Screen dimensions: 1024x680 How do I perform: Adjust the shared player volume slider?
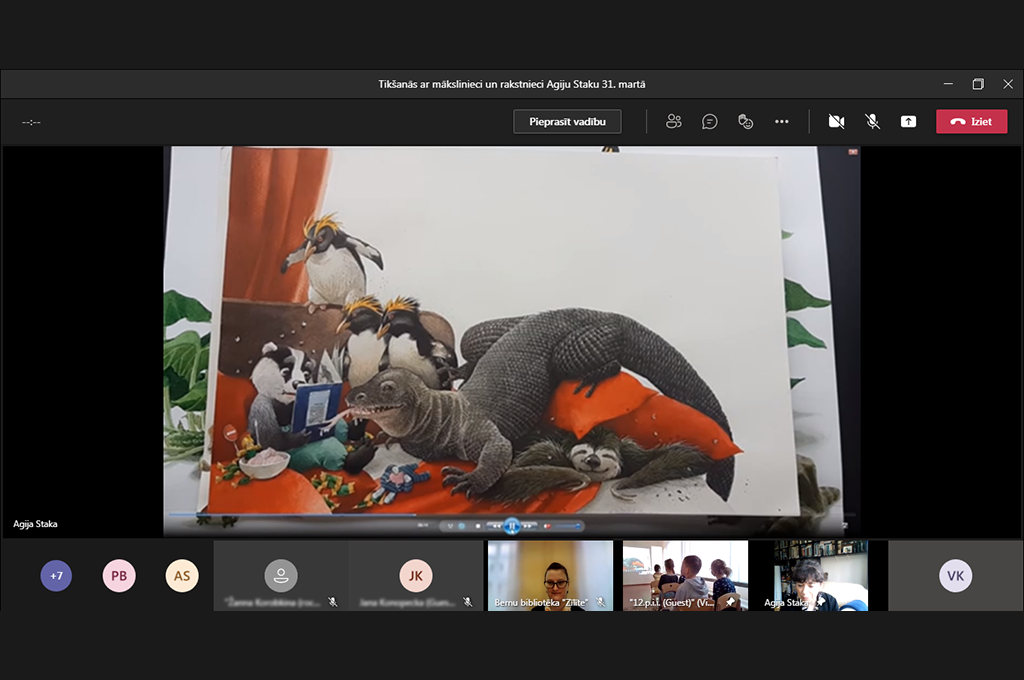tap(568, 526)
